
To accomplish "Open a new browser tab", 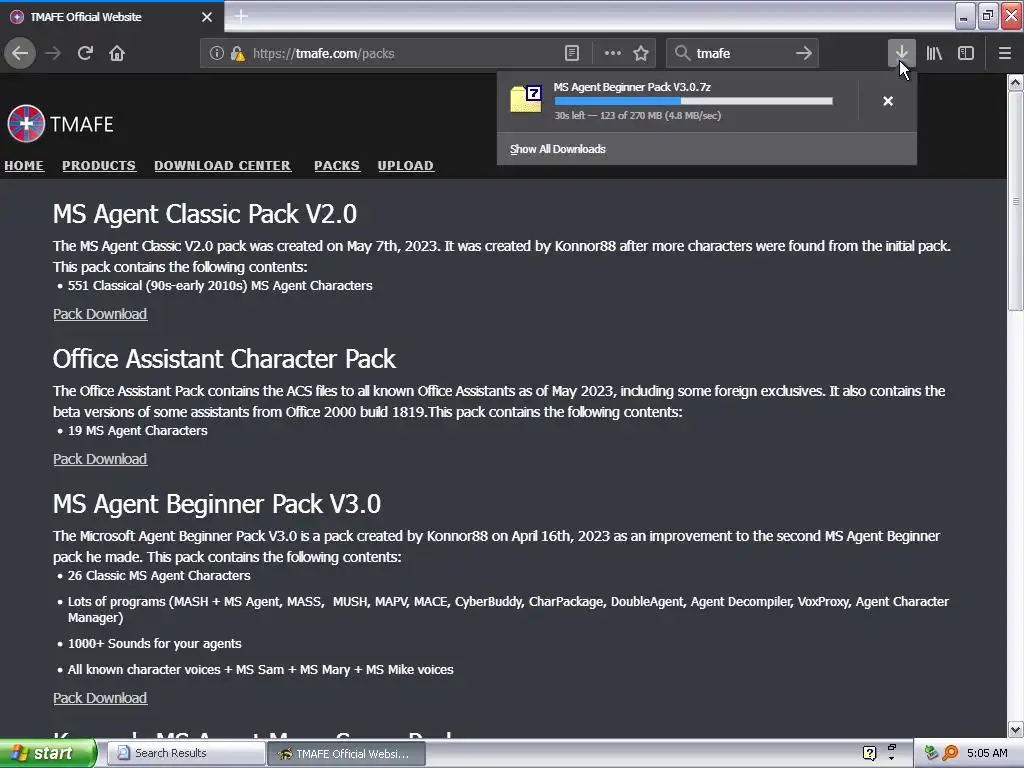I will (241, 16).
